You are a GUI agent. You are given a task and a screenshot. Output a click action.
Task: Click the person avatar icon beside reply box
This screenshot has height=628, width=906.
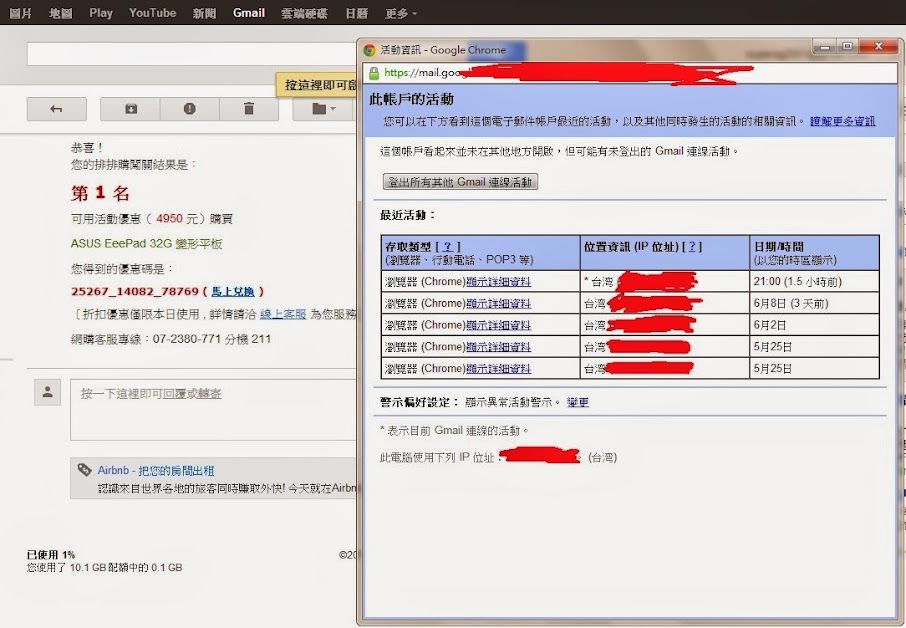[x=47, y=392]
